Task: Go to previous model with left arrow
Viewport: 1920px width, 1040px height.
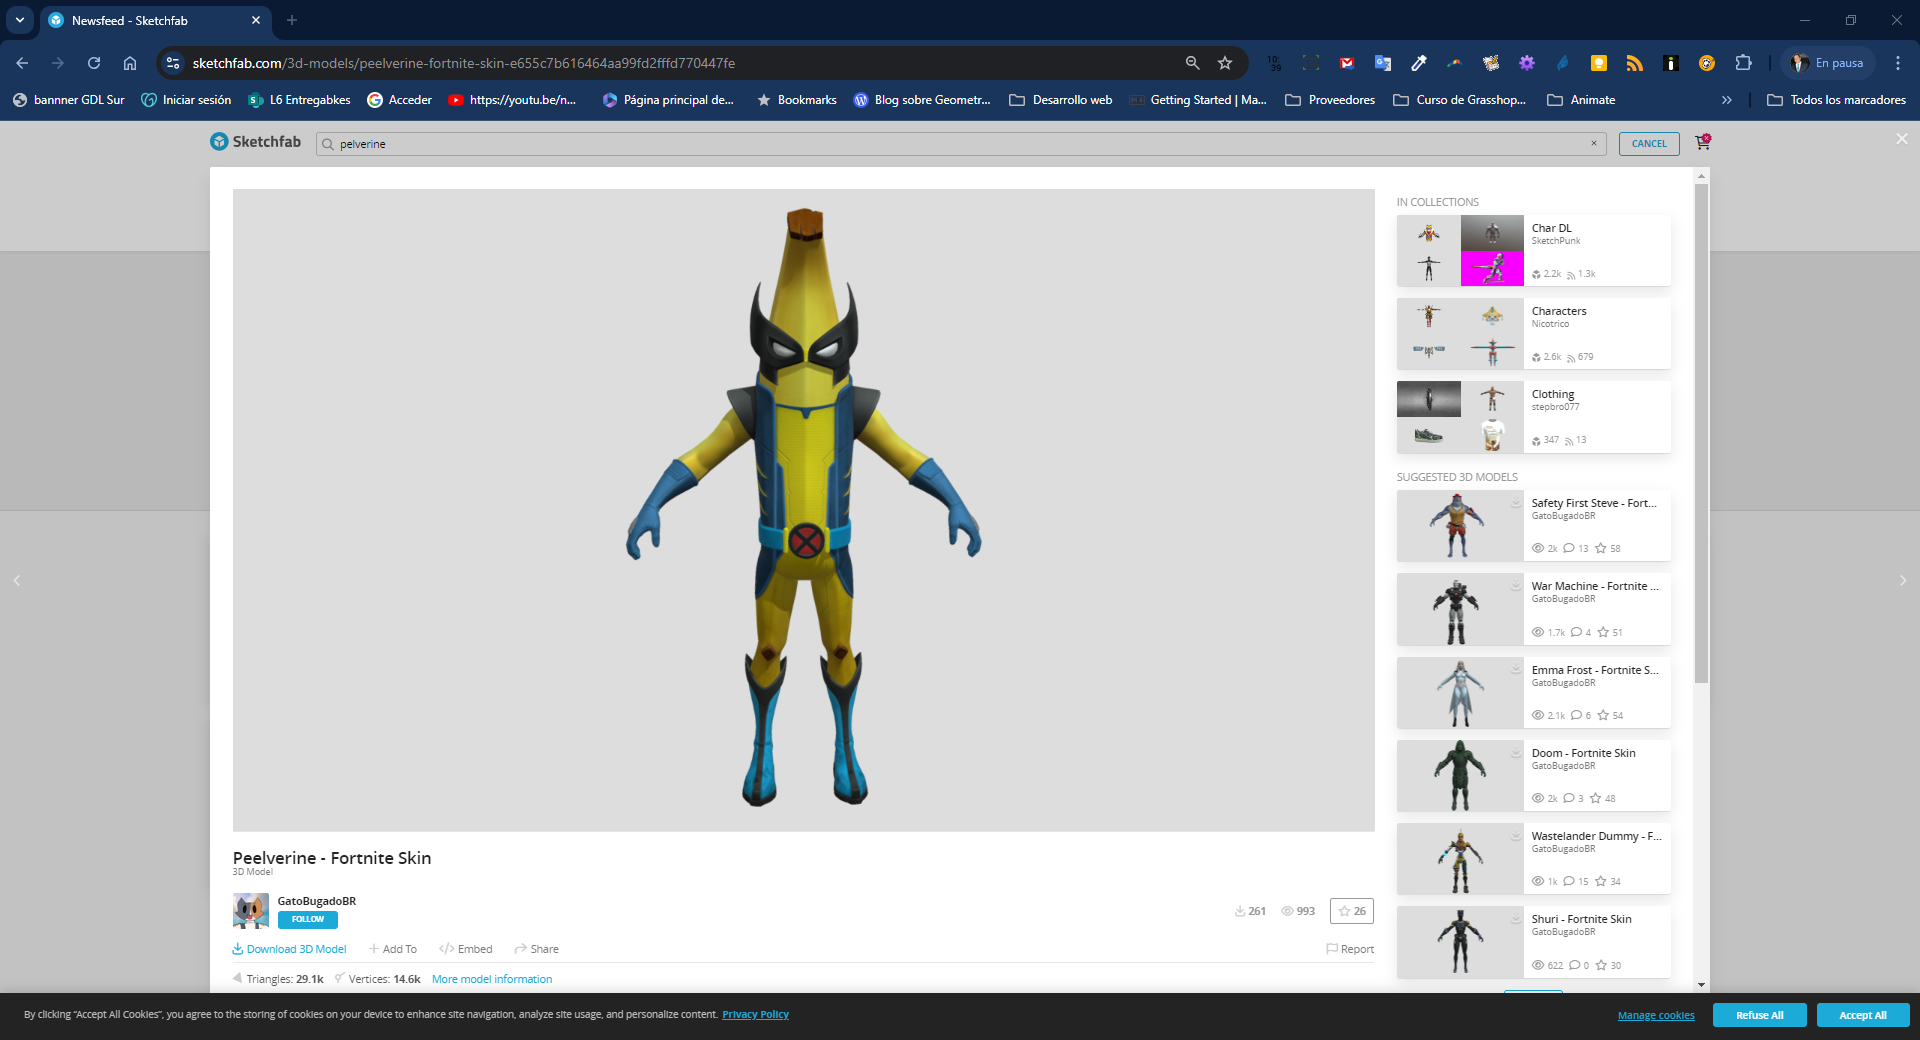Action: click(16, 580)
